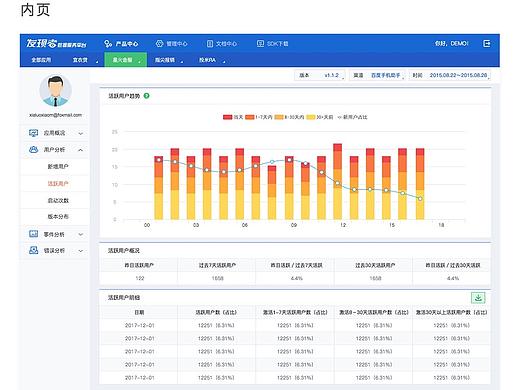Open 活跃用户 sidebar item
The image size is (520, 390).
58,183
